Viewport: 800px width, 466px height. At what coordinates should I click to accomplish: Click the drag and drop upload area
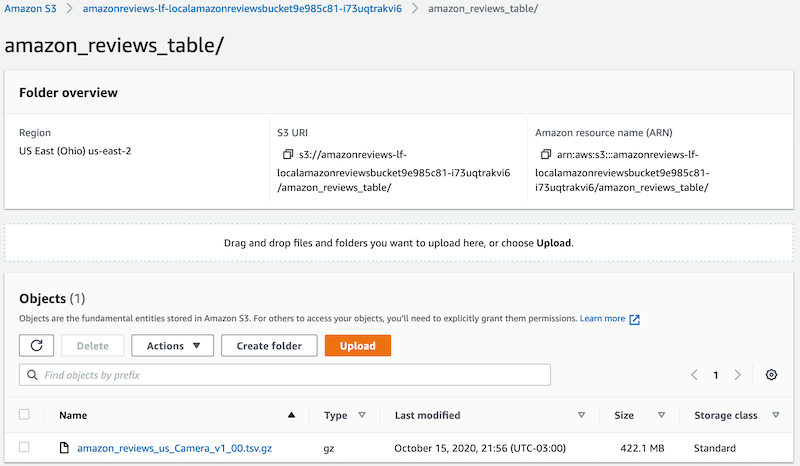click(398, 243)
